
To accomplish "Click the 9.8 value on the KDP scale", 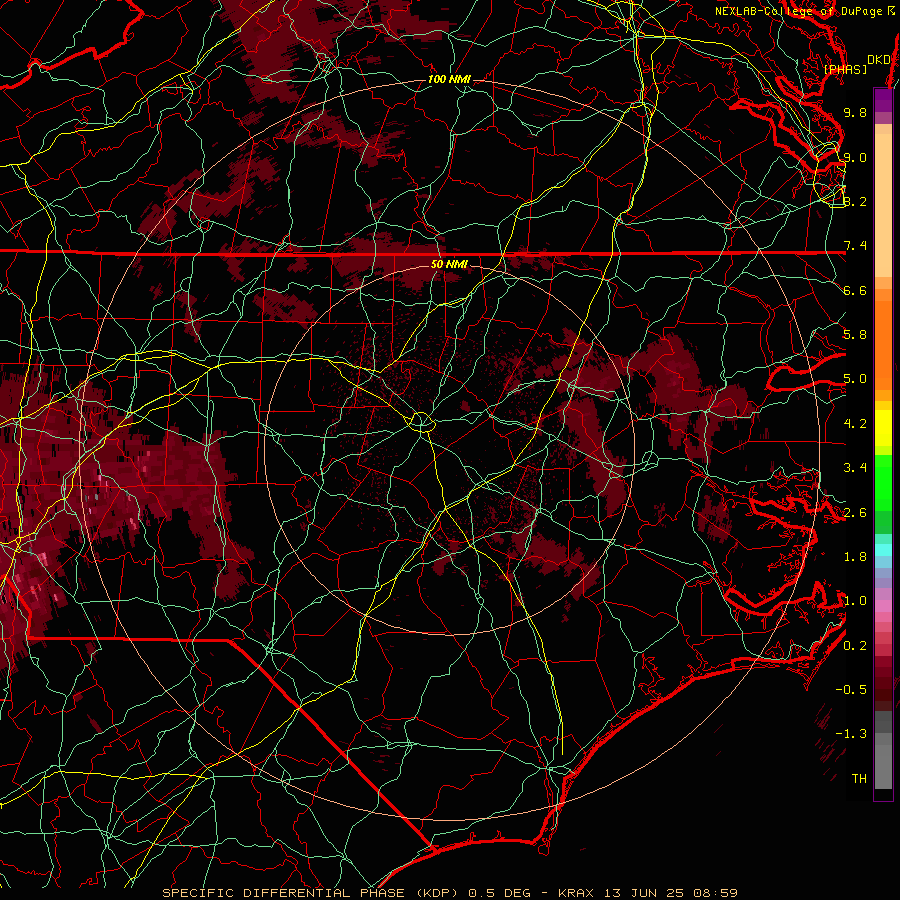I will pos(855,112).
